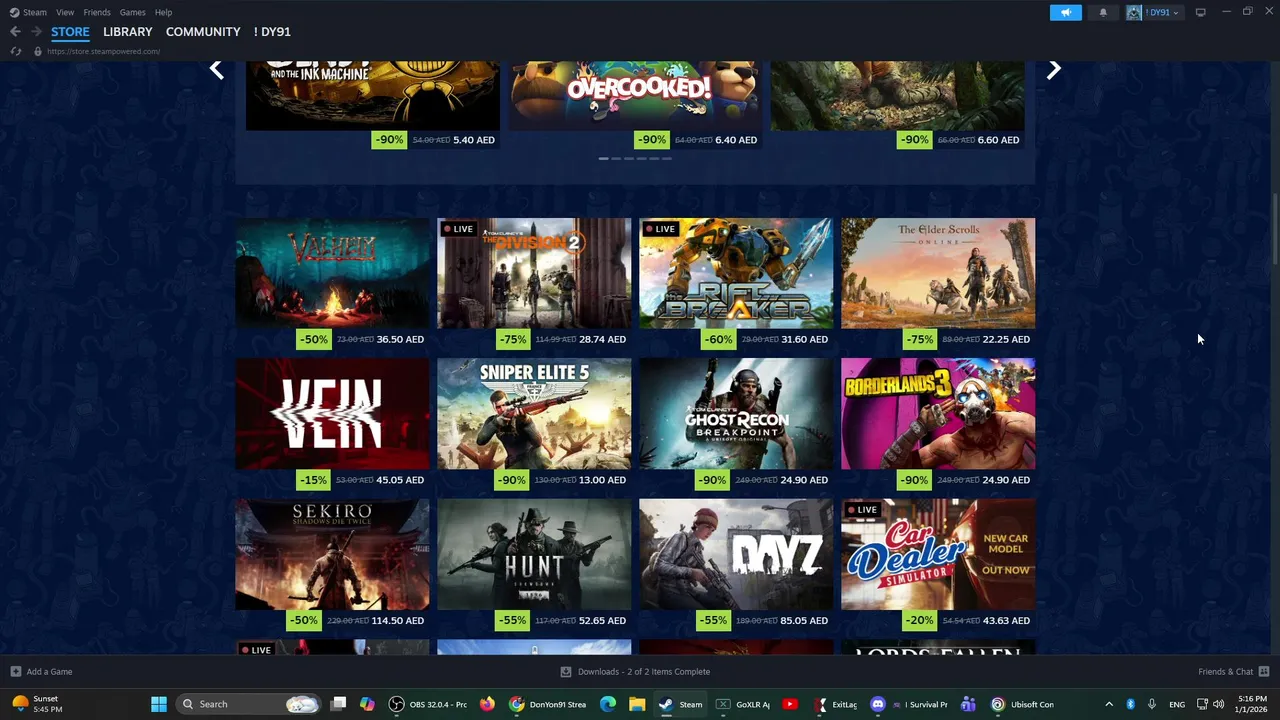Enter Big Picture mode via monitor icon
1280x720 pixels.
tap(1200, 12)
